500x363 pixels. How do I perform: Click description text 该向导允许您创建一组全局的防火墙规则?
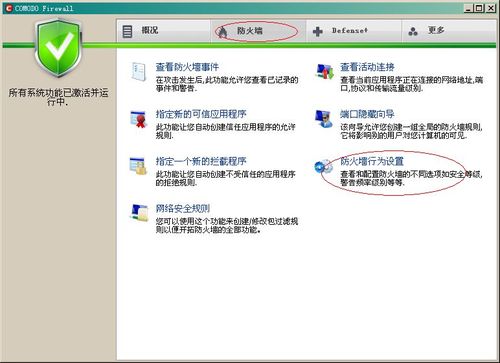411,131
